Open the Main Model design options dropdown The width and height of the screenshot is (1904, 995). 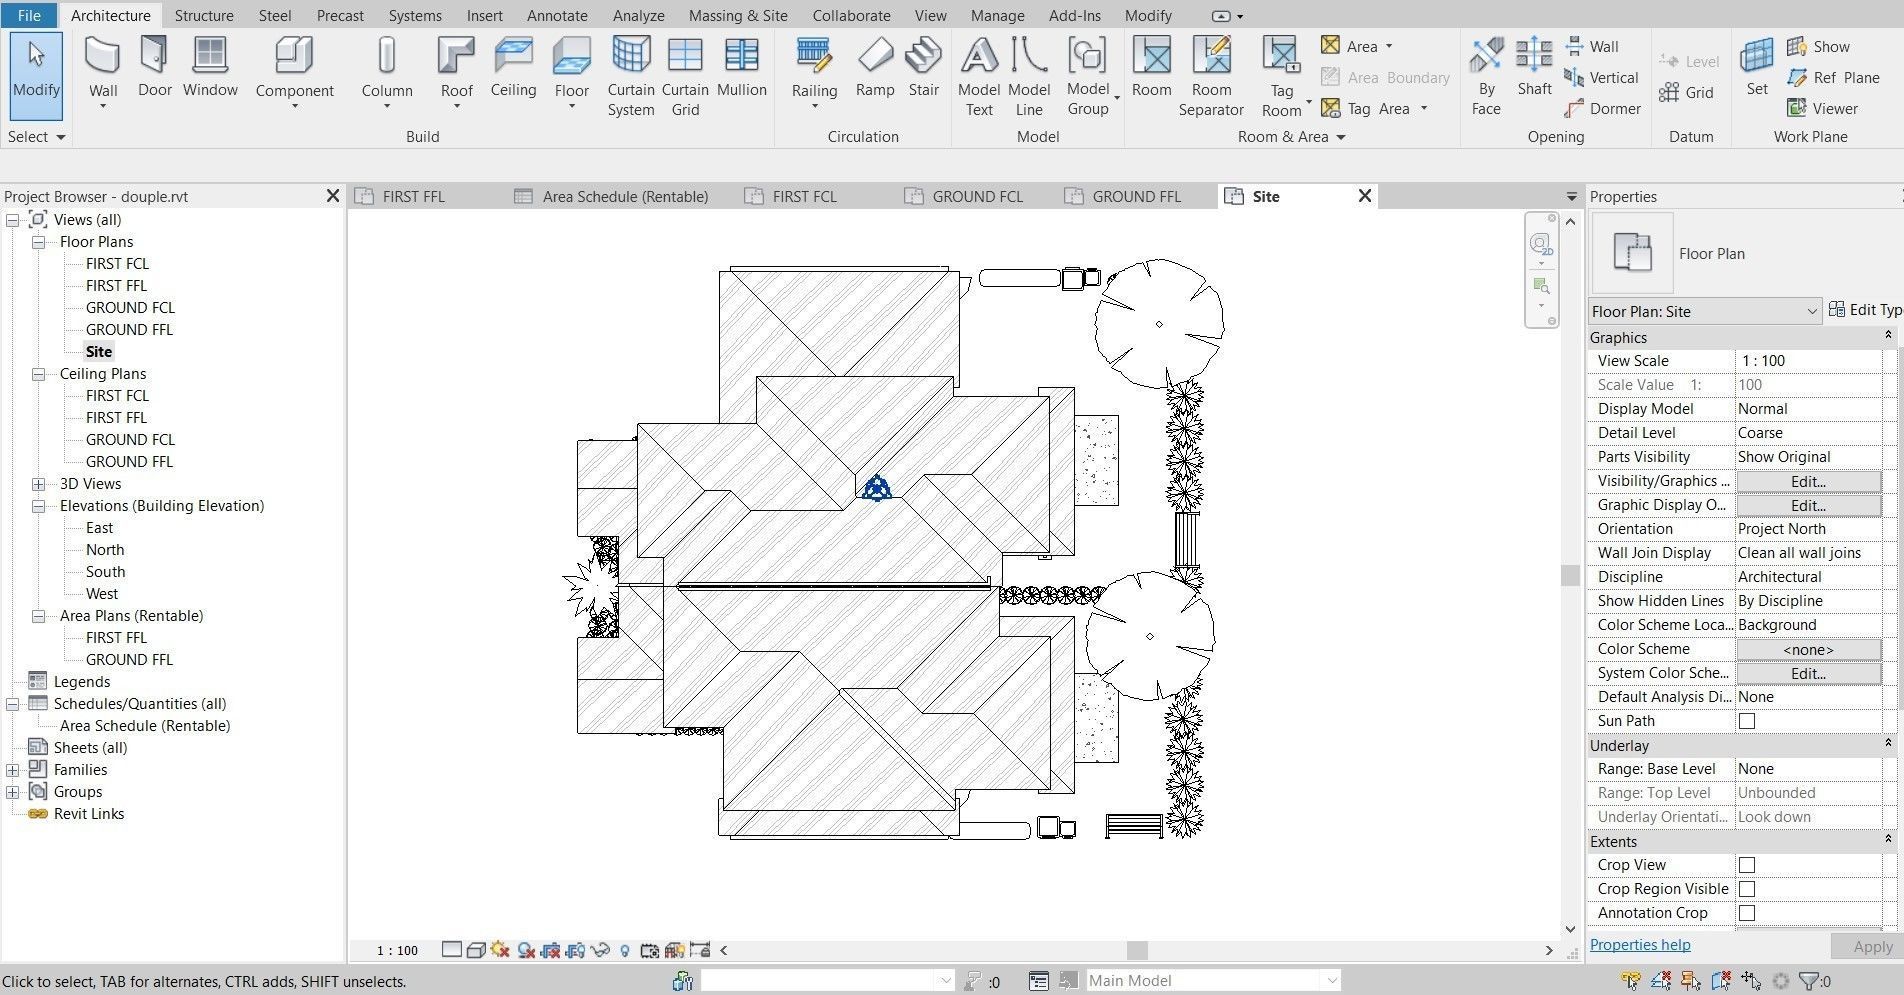(1212, 981)
